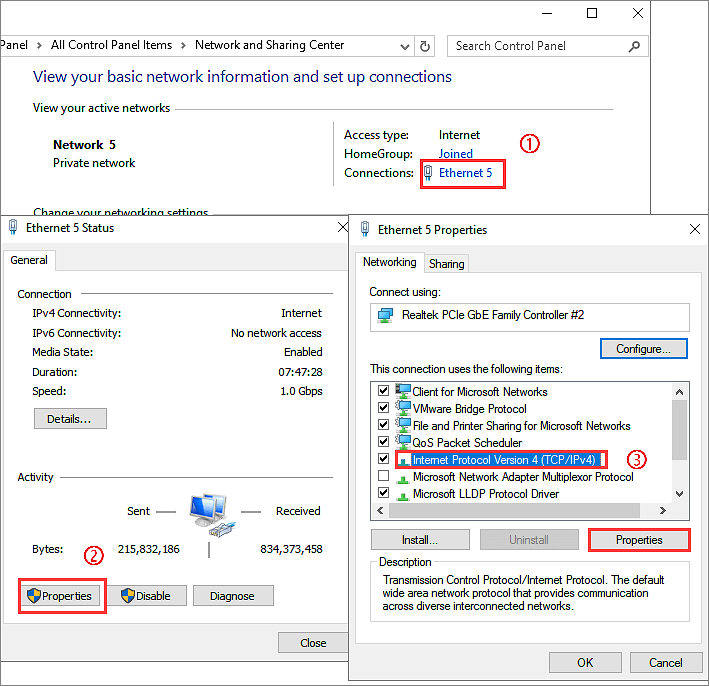Screen dimensions: 709x686
Task: Open the Joined HomeGroup link
Action: point(456,154)
